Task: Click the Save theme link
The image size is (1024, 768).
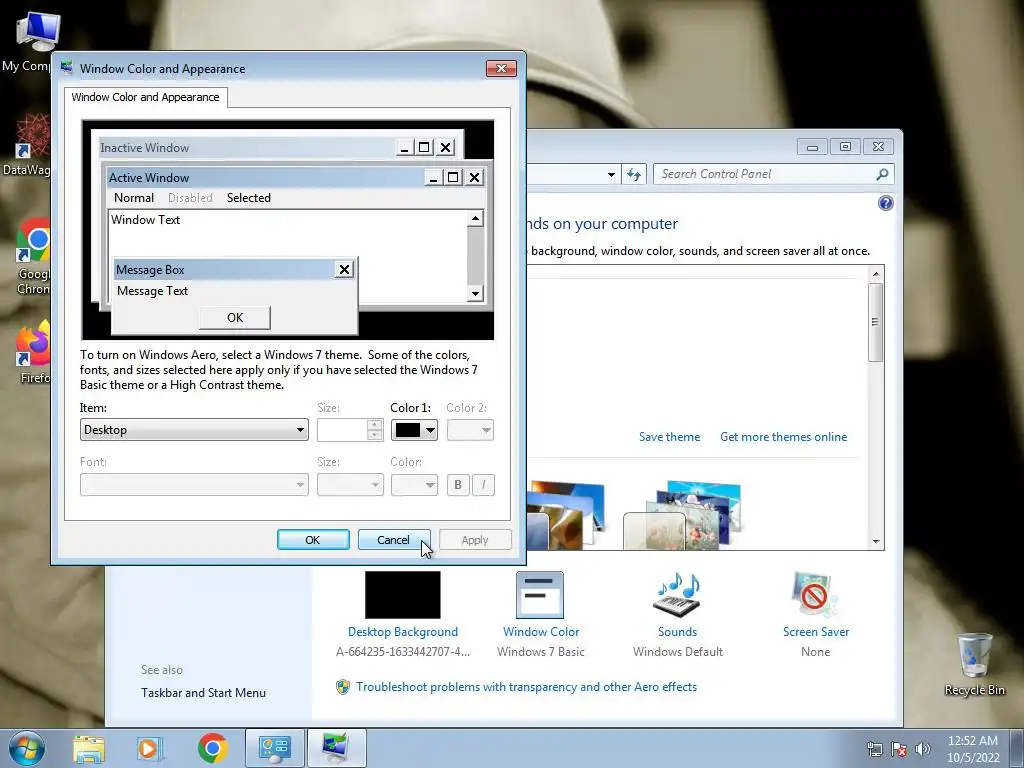Action: (x=669, y=437)
